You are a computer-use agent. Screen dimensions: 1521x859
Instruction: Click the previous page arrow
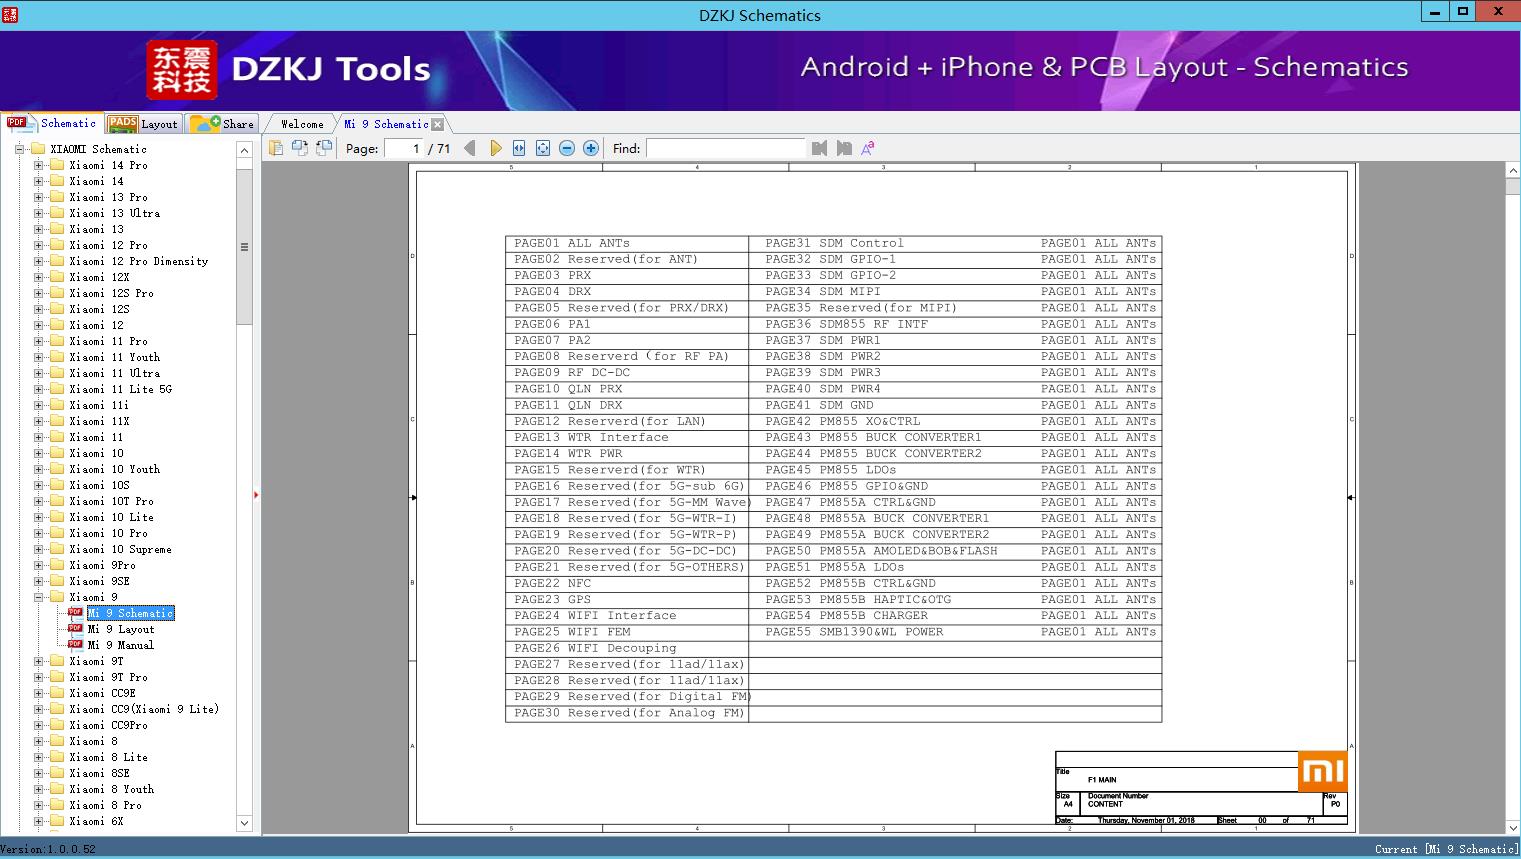click(x=470, y=148)
